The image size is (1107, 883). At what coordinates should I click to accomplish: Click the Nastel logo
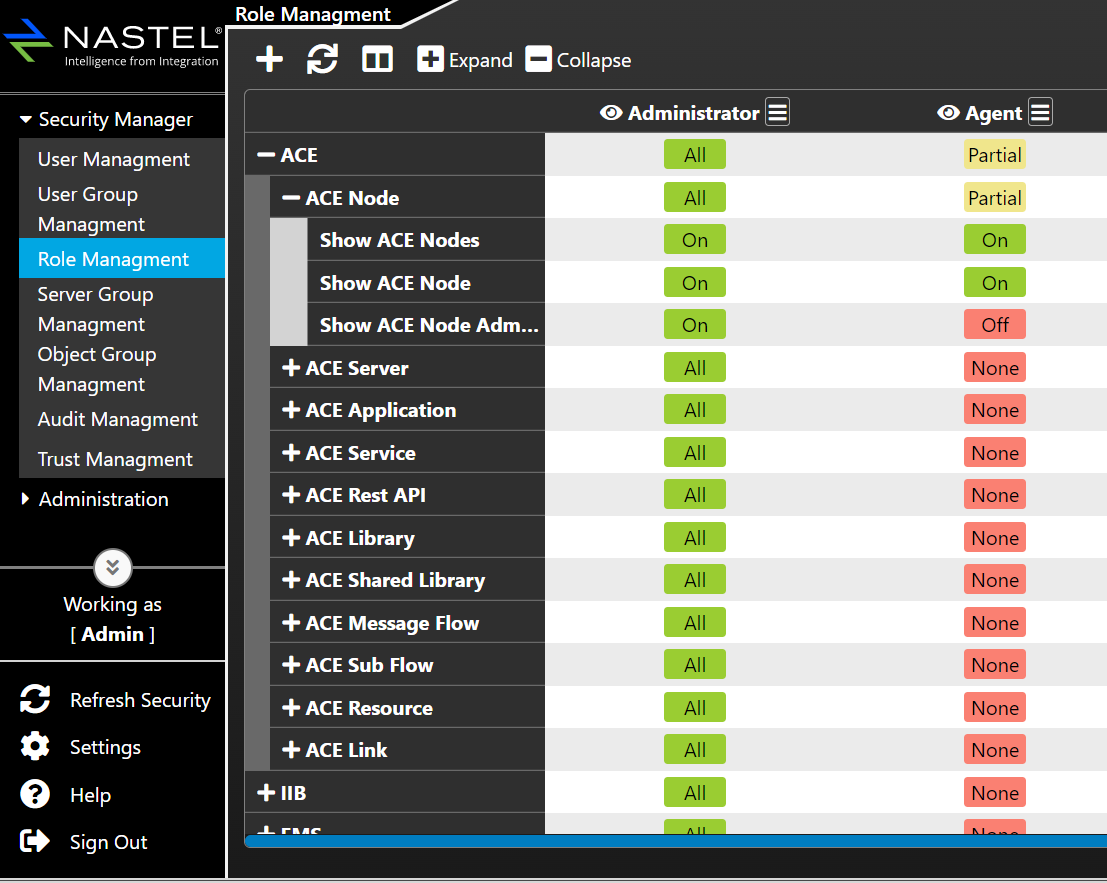click(113, 42)
